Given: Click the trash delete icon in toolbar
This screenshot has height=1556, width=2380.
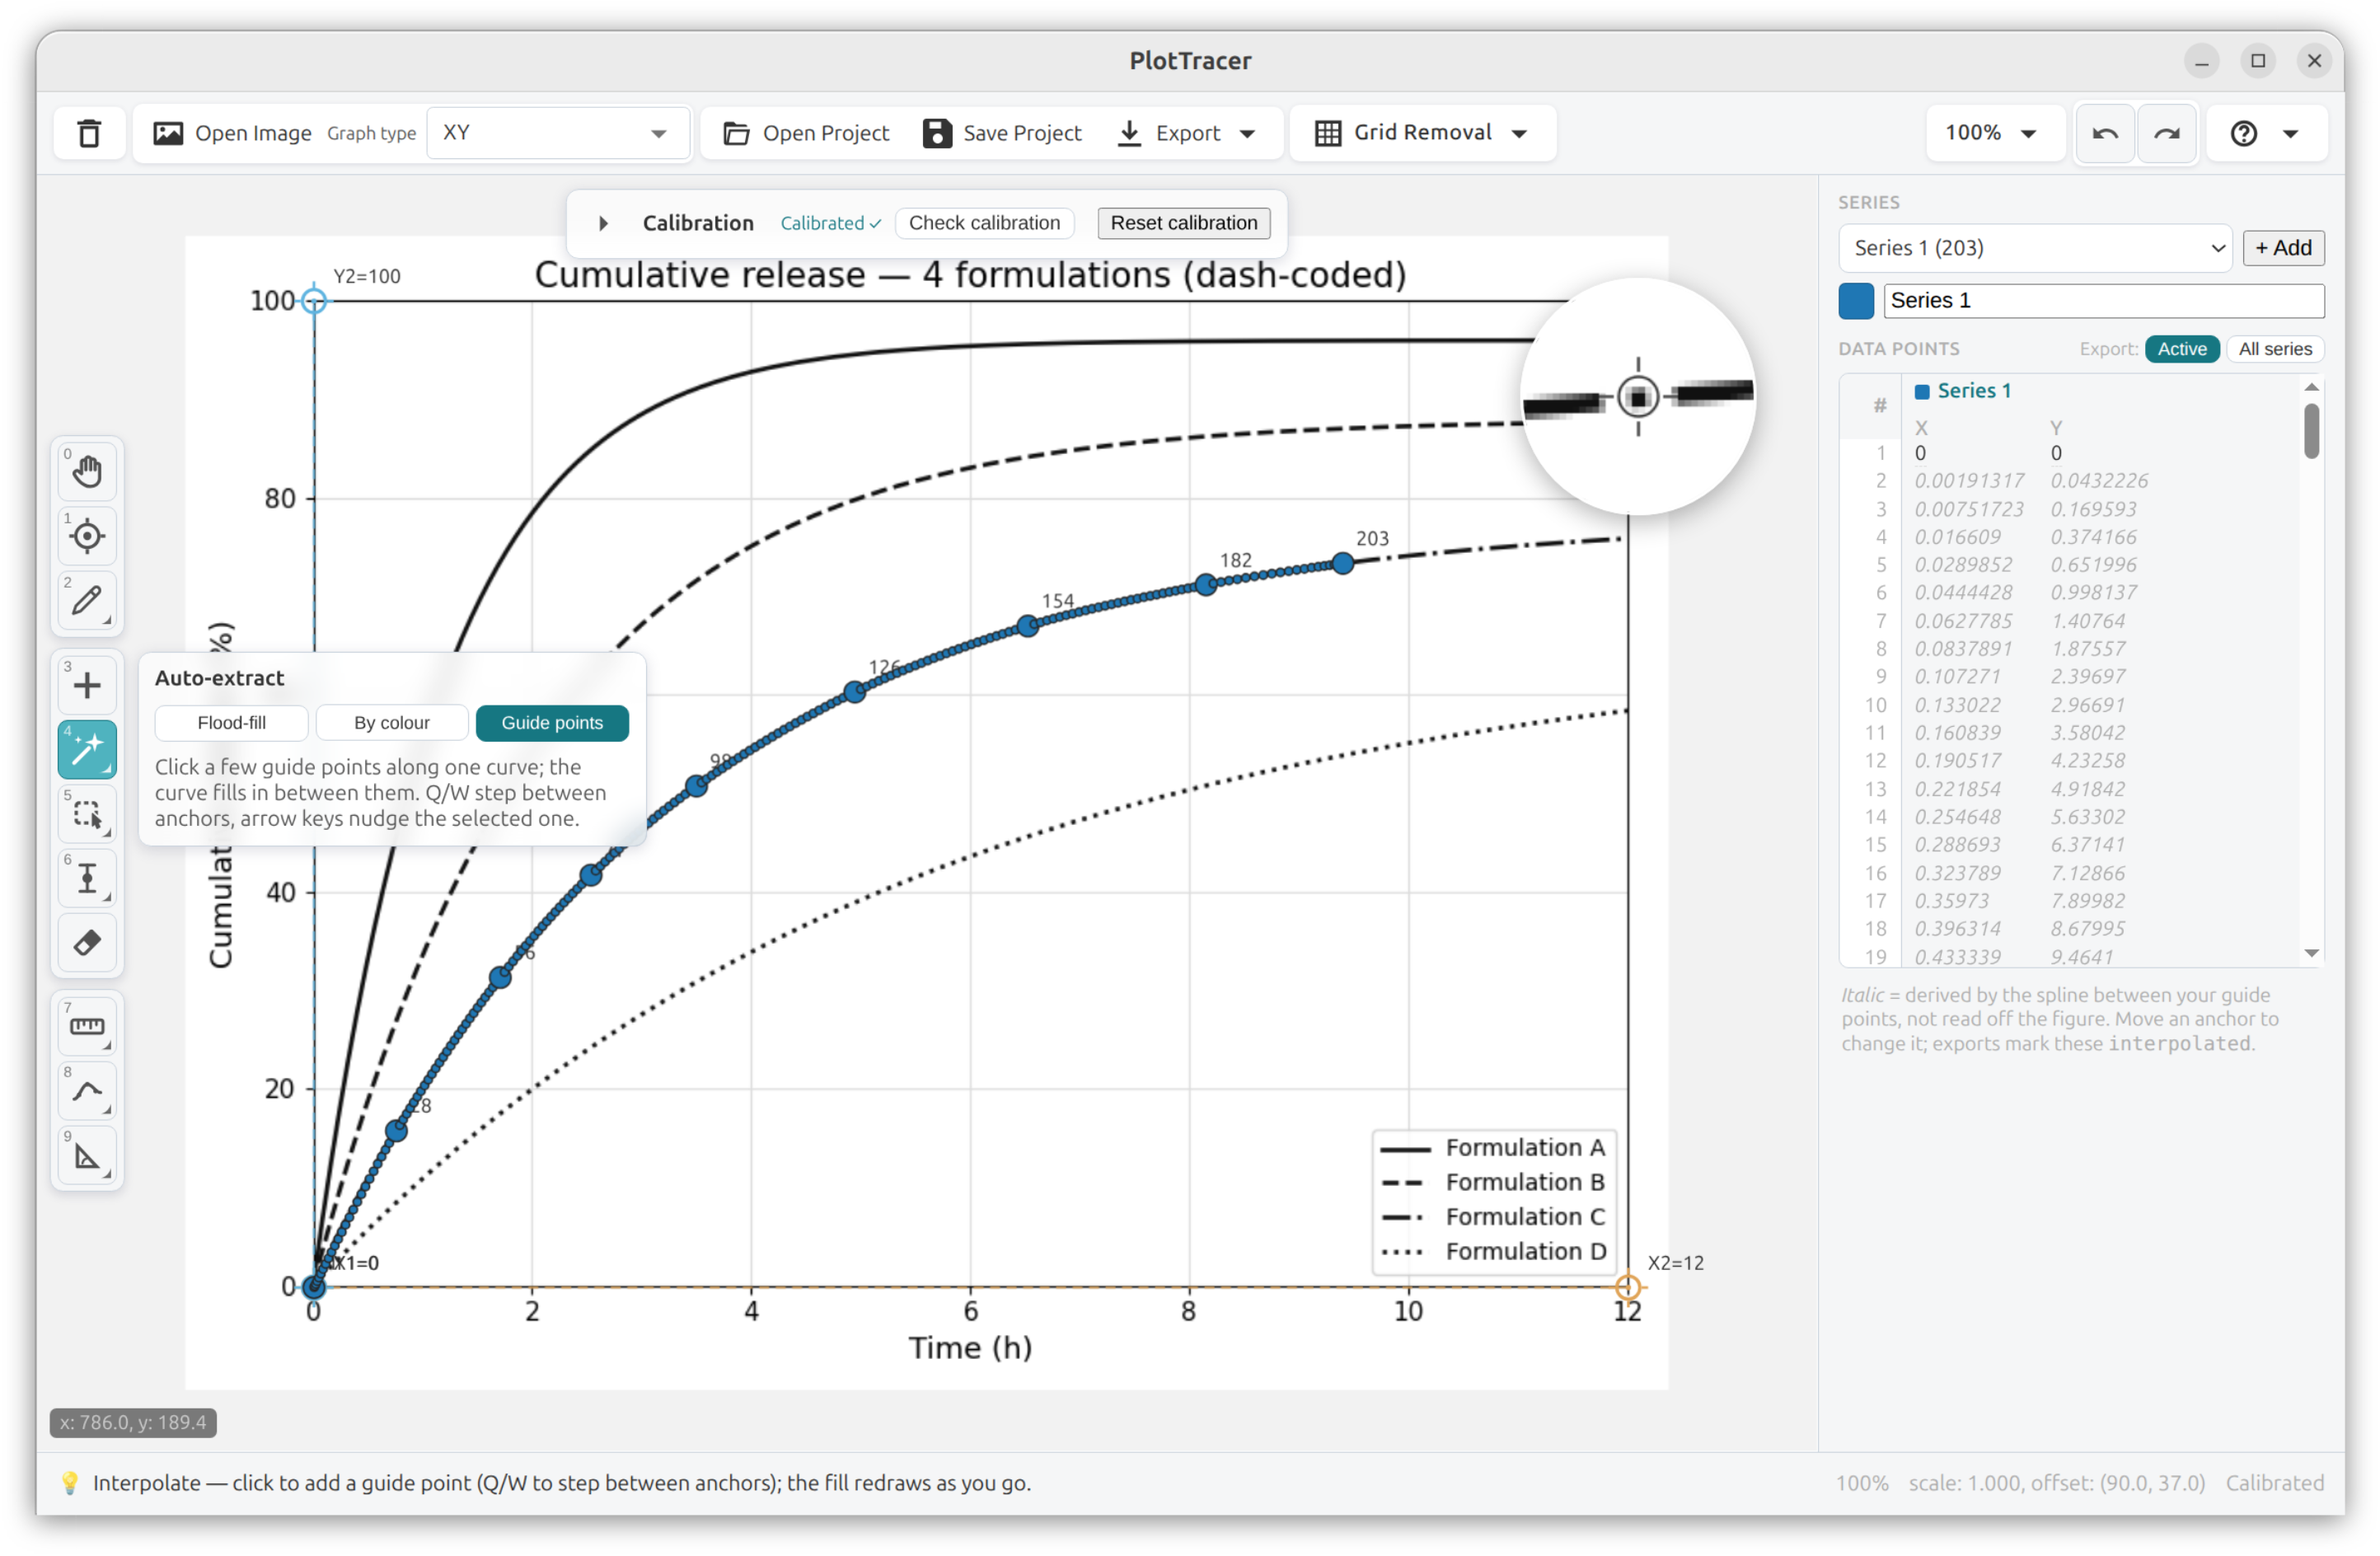Looking at the screenshot, I should click(x=89, y=133).
